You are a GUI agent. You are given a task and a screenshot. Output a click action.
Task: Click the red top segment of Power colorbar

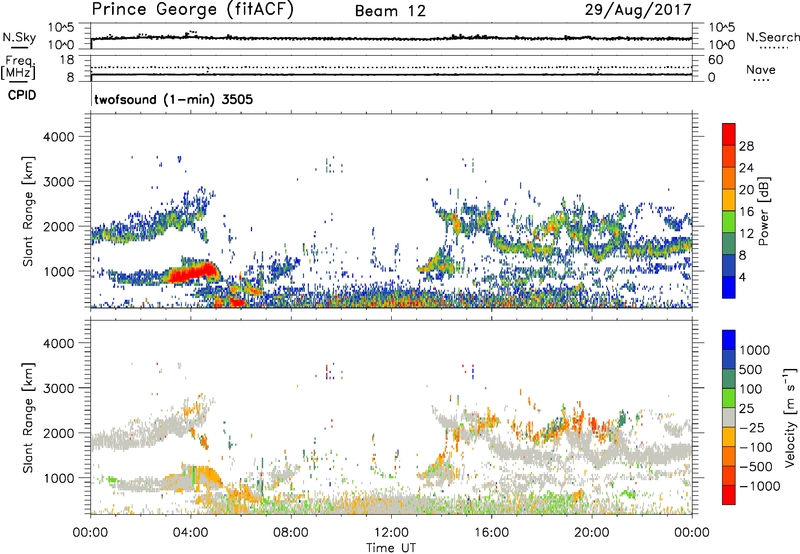point(729,135)
